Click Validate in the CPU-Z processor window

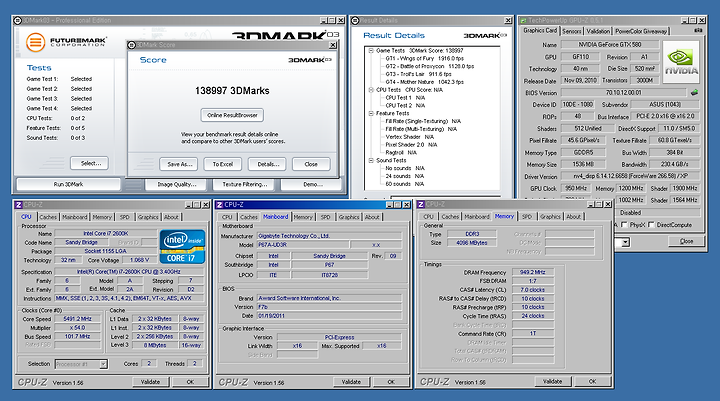coord(151,382)
